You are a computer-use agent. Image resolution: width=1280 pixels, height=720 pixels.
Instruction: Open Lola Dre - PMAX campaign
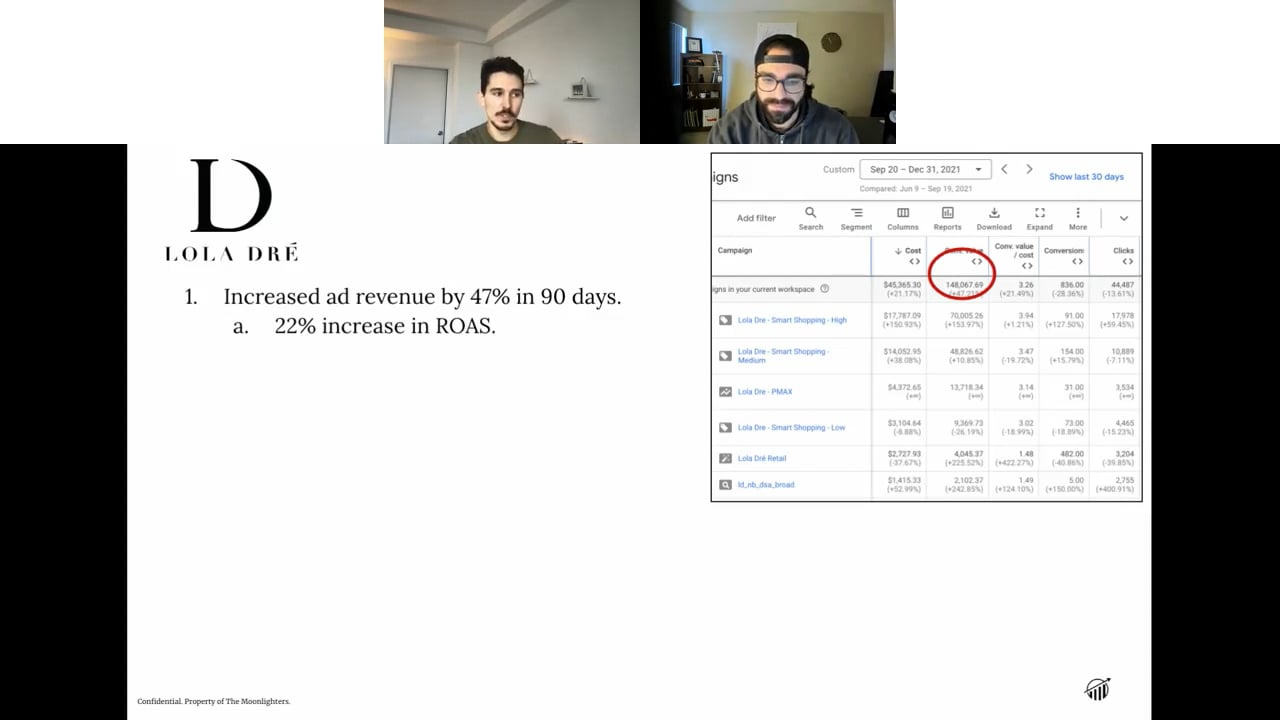point(765,392)
